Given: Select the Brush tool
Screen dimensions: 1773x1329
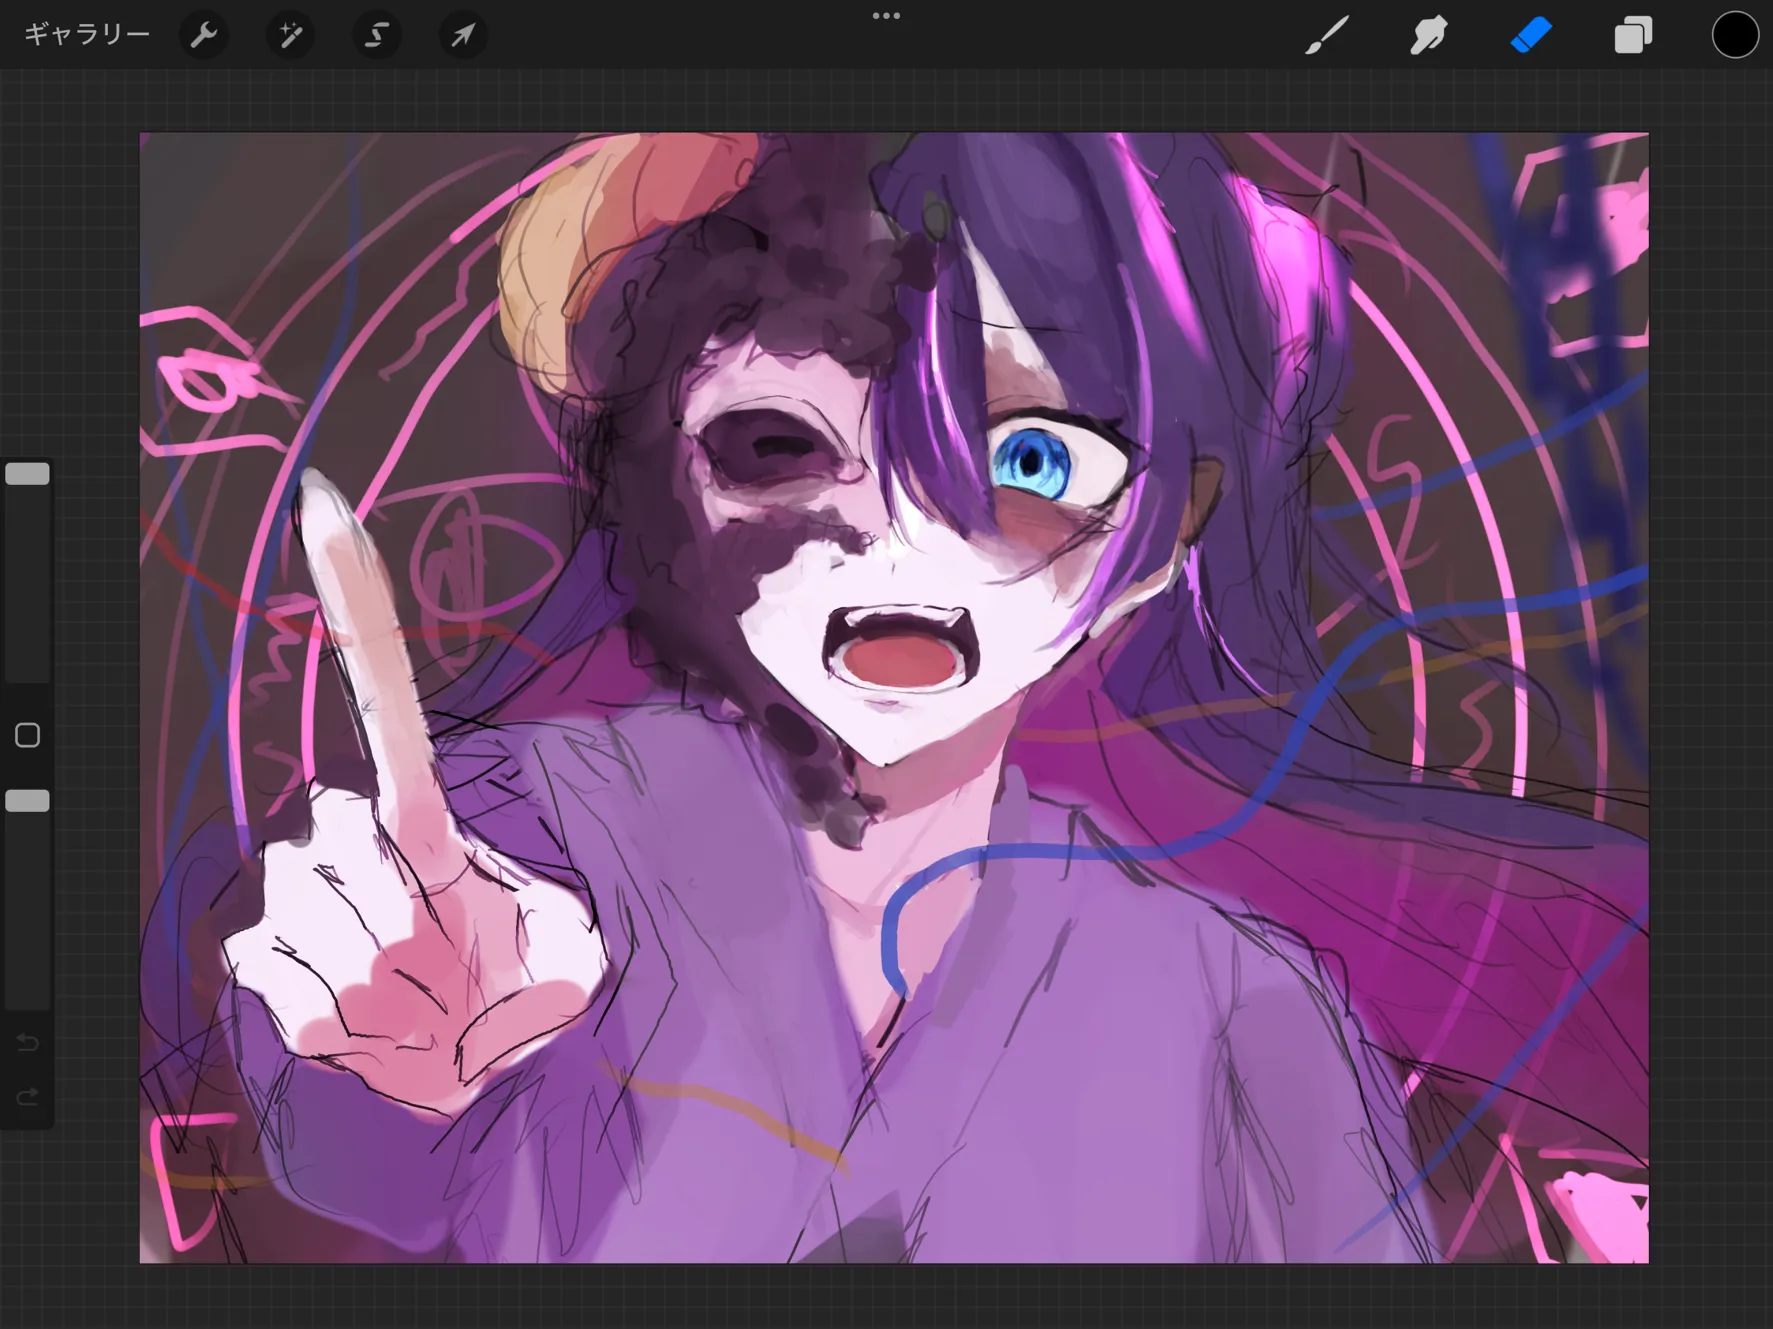Looking at the screenshot, I should 1327,36.
